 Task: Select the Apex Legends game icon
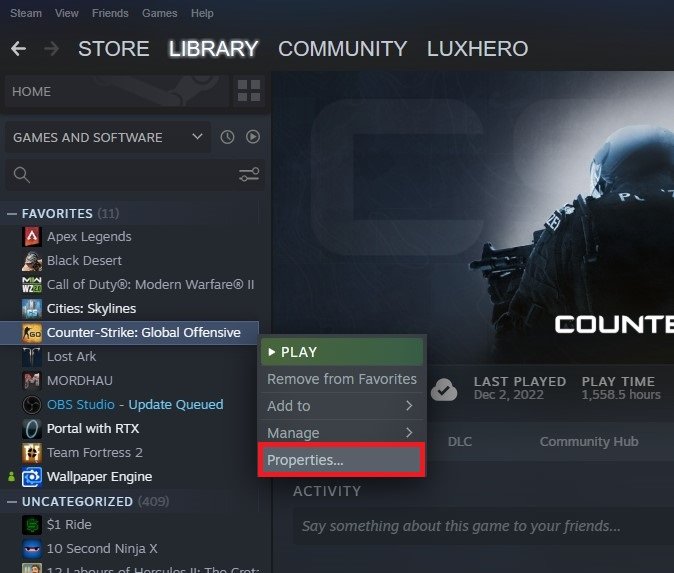click(32, 237)
